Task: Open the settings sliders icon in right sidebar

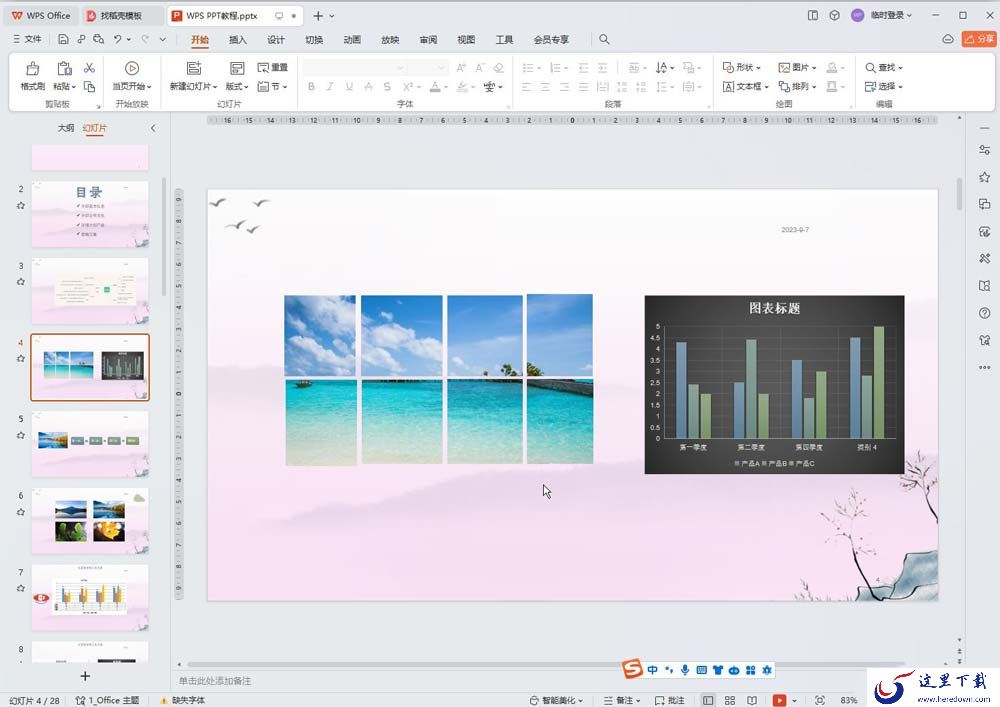Action: (985, 150)
